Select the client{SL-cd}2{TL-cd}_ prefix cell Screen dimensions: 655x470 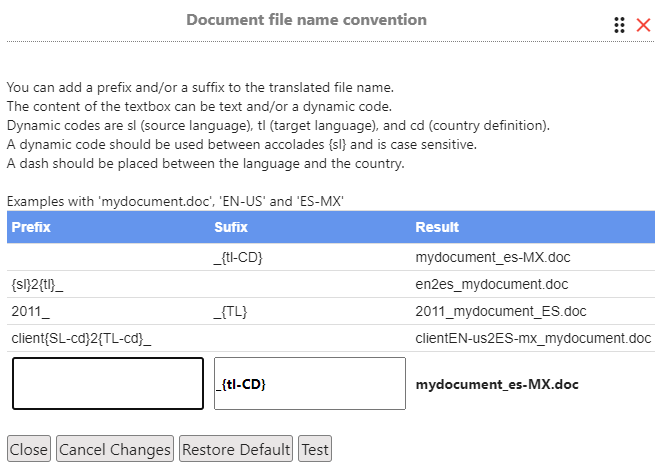click(81, 338)
